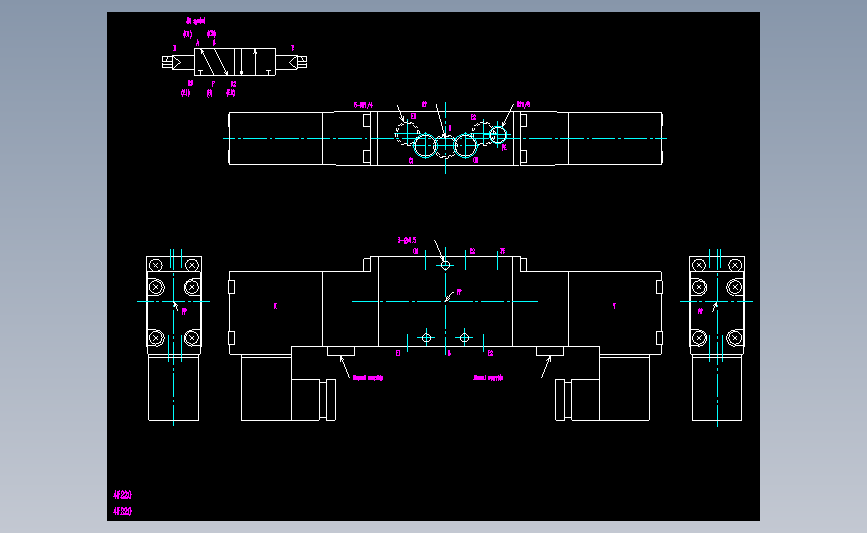The width and height of the screenshot is (867, 533).
Task: Click the lower 4F220 model label
Action: (122, 511)
